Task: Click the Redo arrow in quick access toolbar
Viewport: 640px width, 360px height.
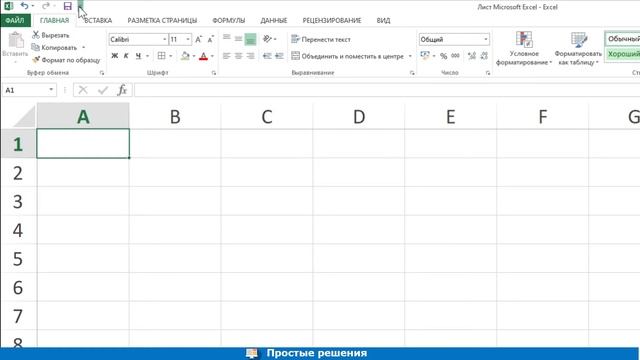Action: click(x=45, y=6)
